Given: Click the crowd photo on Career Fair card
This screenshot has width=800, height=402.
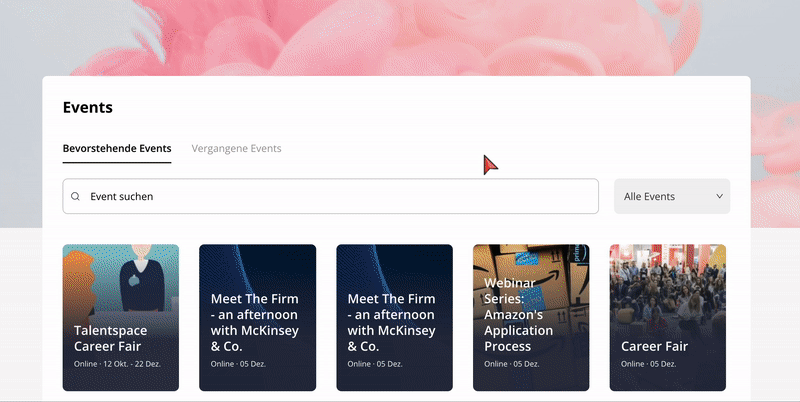Looking at the screenshot, I should pos(668,288).
